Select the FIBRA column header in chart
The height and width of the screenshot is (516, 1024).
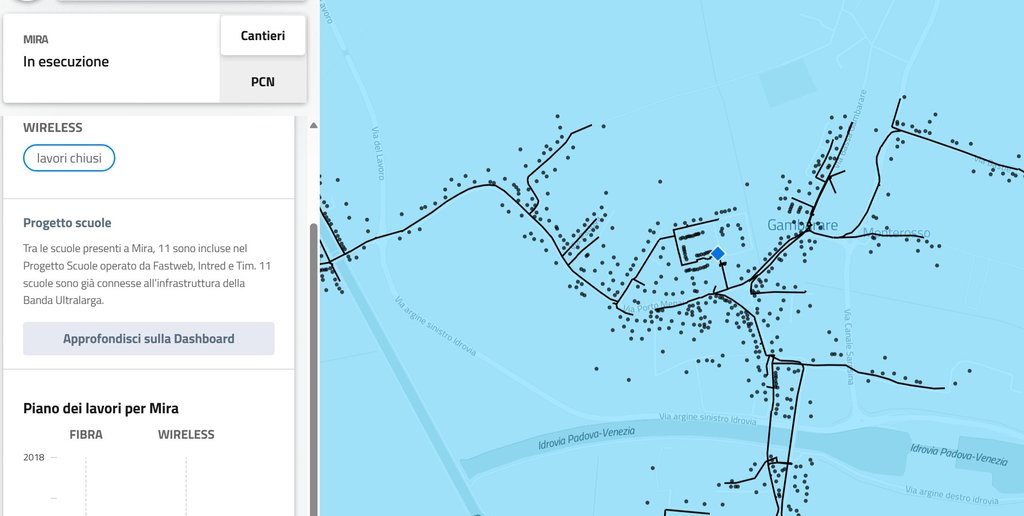click(86, 434)
